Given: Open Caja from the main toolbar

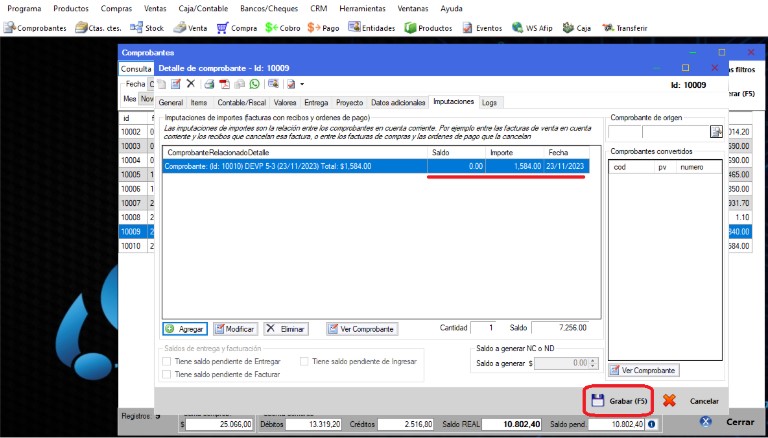Looking at the screenshot, I should (x=576, y=28).
